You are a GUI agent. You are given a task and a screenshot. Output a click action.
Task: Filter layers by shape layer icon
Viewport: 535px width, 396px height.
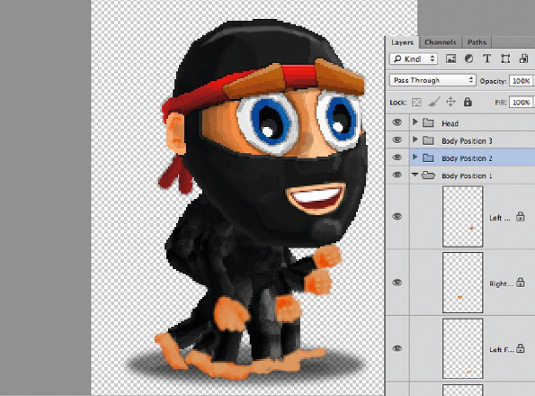[505, 59]
